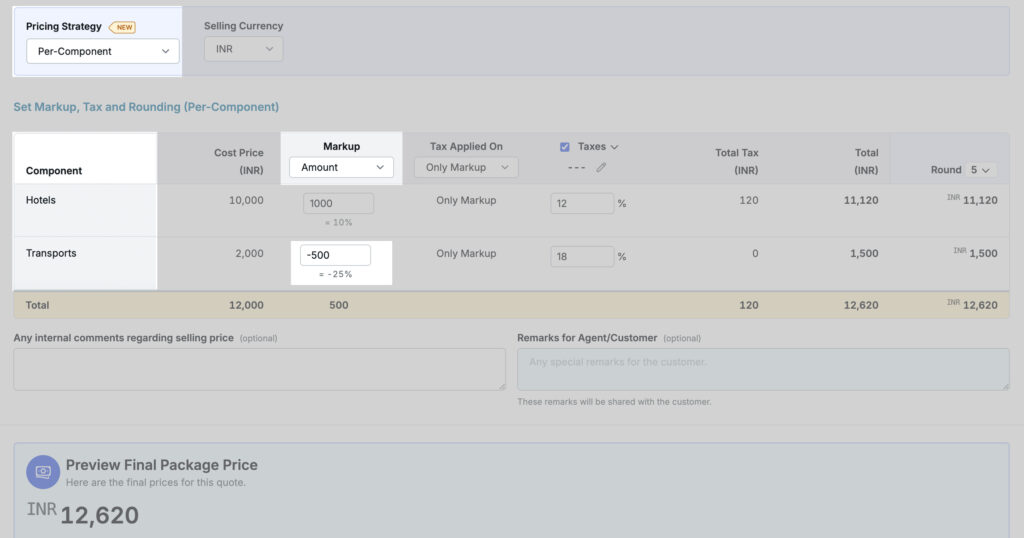Click the money icon beside Preview Final Package Price
Image resolution: width=1024 pixels, height=538 pixels.
43,472
